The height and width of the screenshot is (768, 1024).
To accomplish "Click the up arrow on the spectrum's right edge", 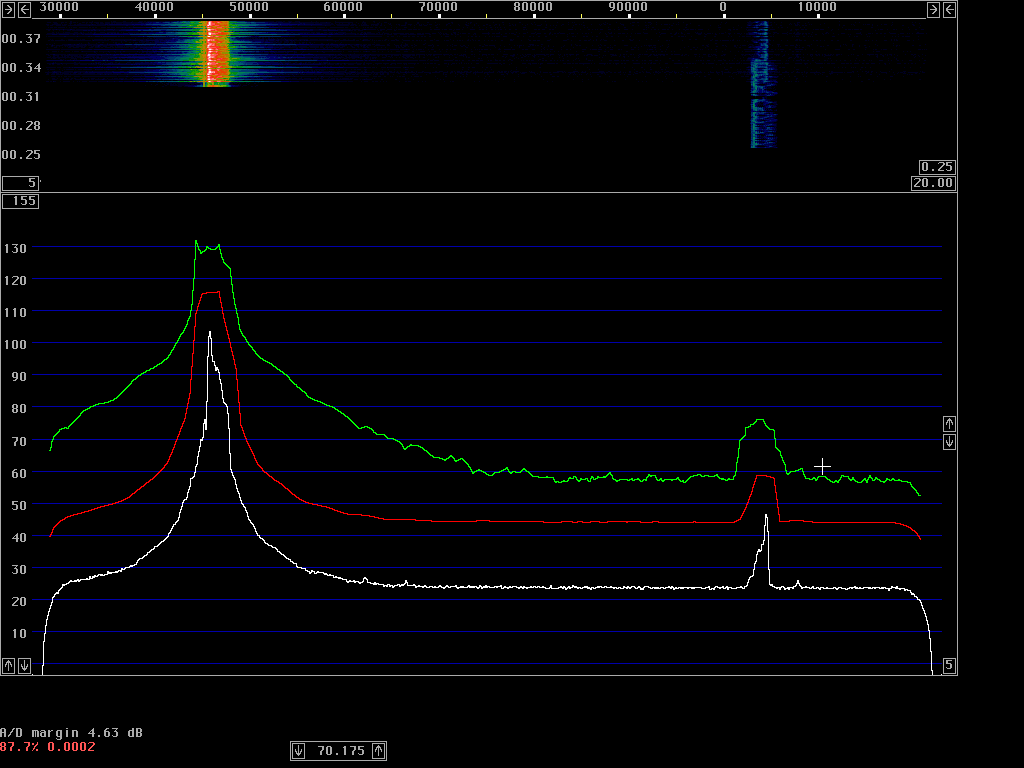I will [950, 424].
